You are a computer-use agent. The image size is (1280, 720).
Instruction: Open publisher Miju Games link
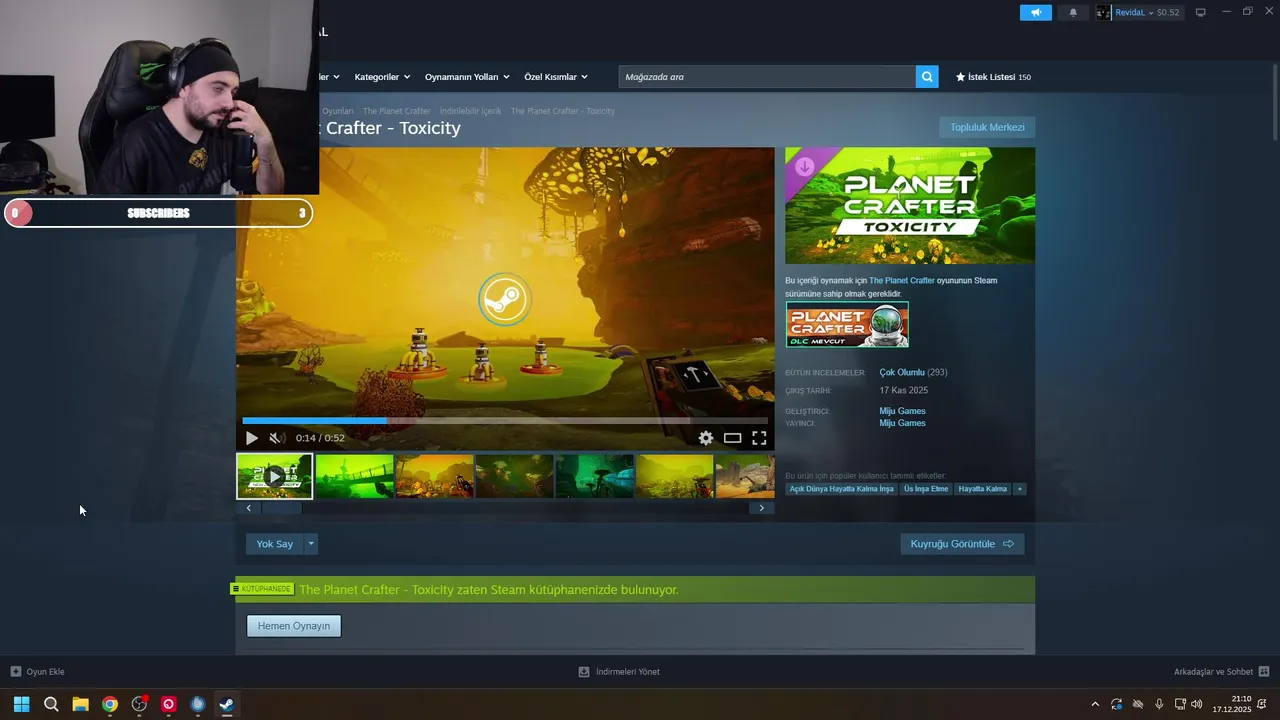click(902, 423)
